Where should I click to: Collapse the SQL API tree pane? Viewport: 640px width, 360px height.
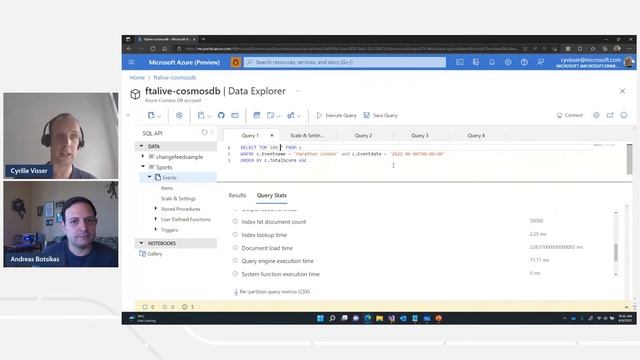[212, 132]
